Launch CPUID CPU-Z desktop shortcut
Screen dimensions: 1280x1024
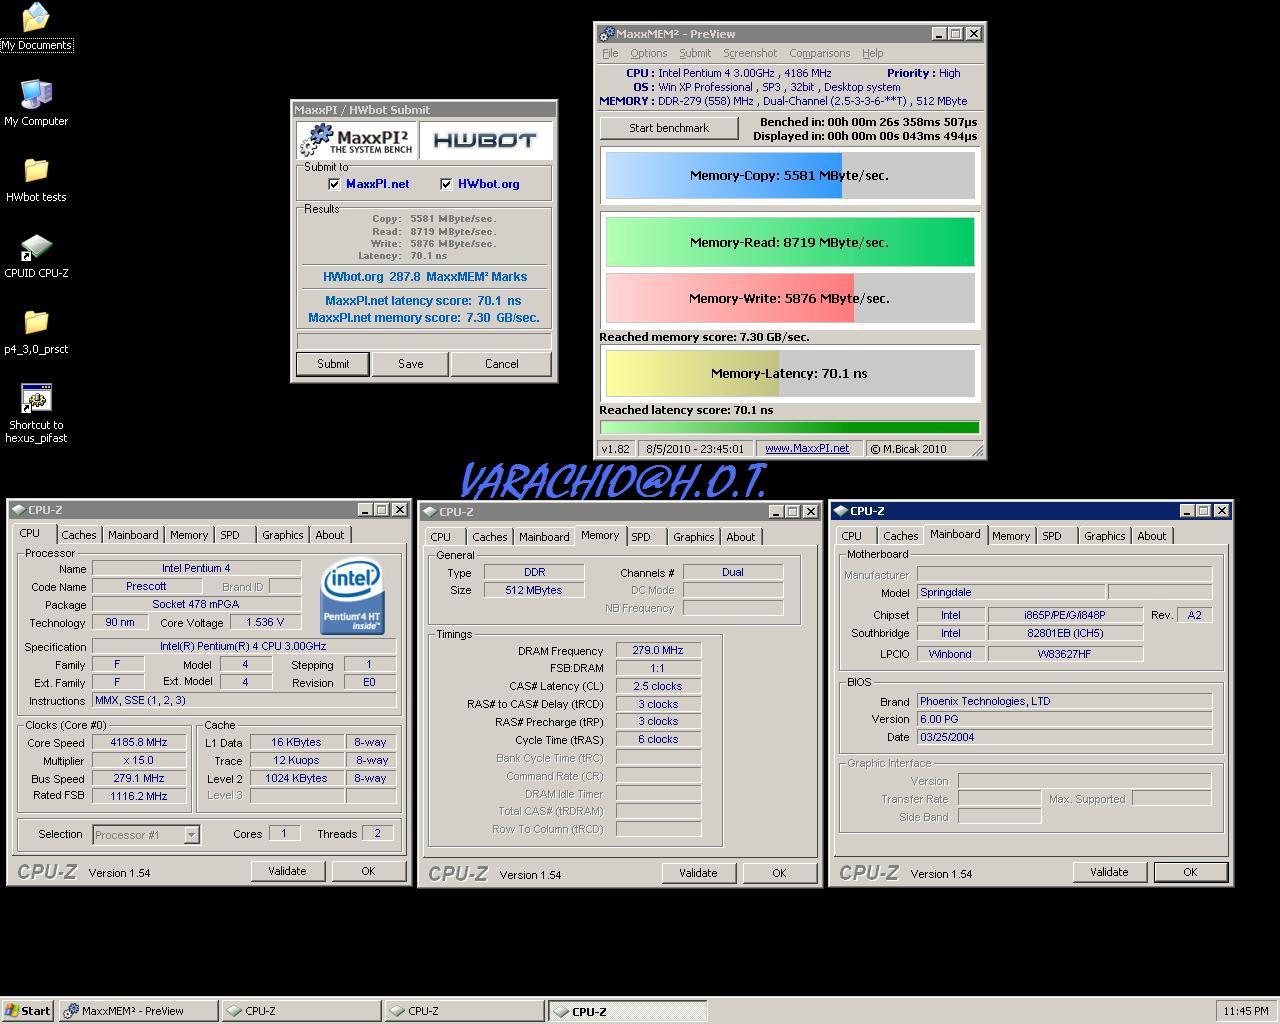(36, 255)
